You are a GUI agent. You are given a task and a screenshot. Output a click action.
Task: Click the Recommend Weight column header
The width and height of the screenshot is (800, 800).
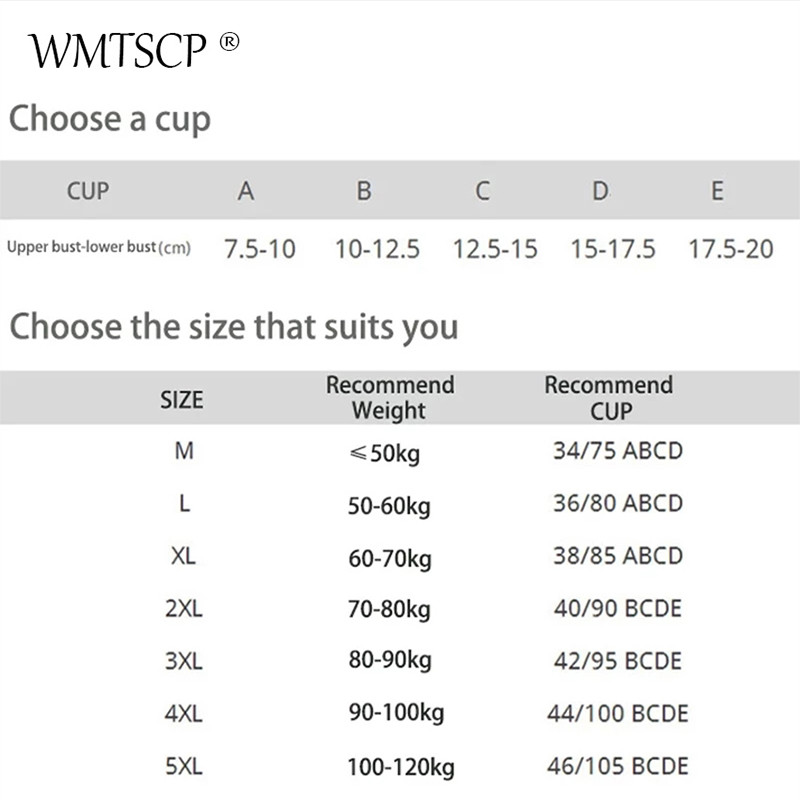tap(390, 398)
